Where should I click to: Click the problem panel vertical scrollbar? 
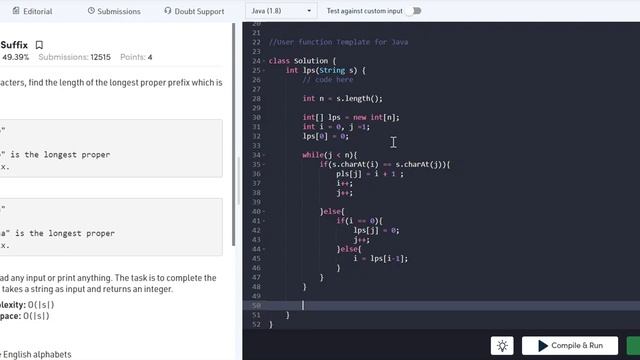click(x=234, y=135)
